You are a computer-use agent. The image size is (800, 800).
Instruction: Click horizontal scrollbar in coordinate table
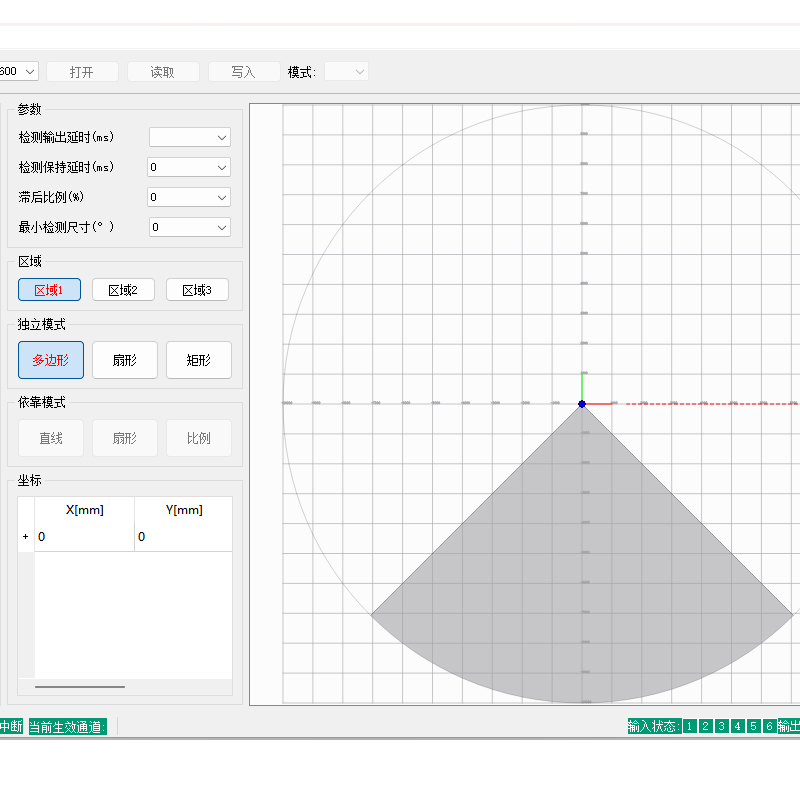[x=80, y=687]
